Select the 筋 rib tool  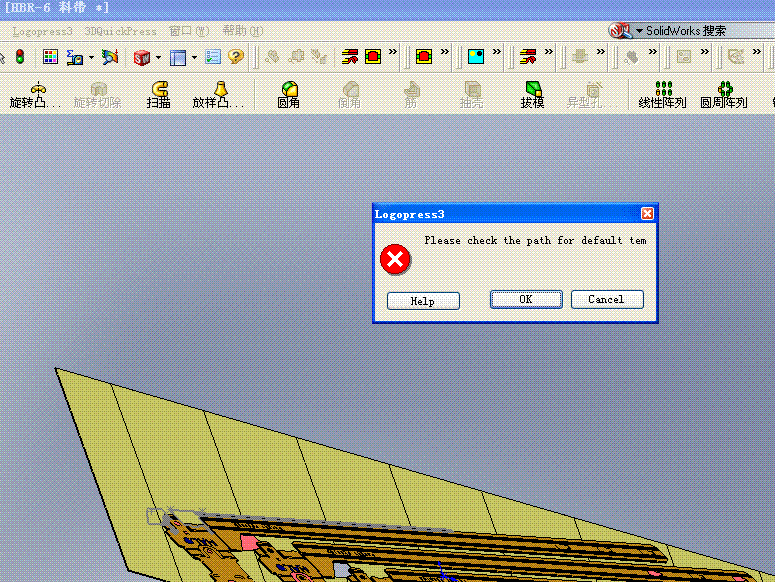coord(411,95)
